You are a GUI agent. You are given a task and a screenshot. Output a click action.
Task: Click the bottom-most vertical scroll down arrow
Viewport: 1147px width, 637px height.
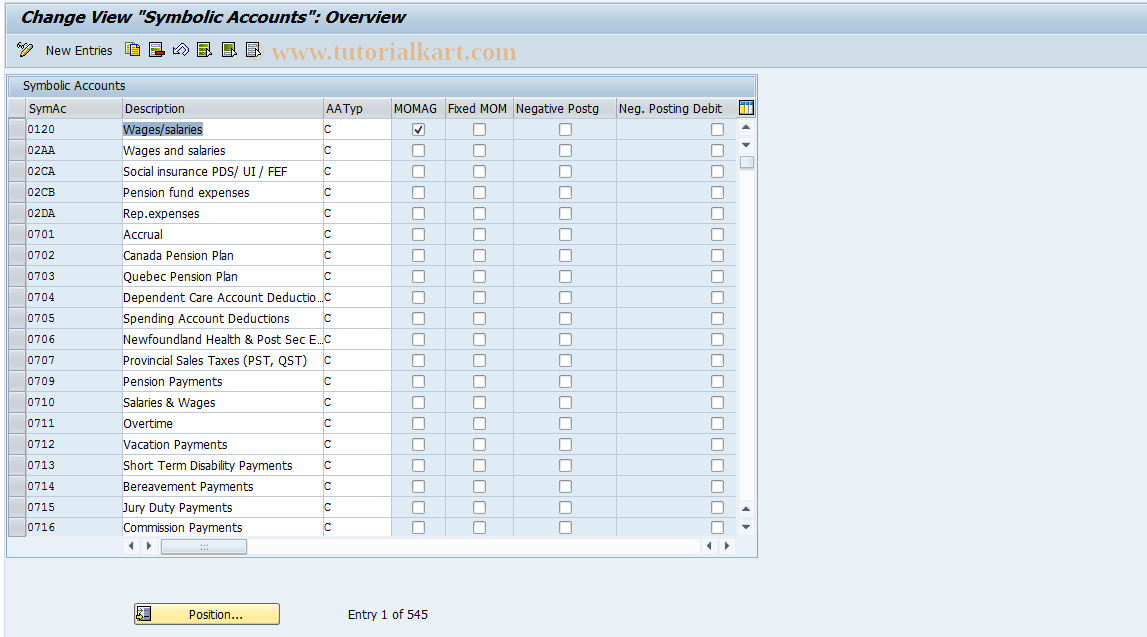click(x=746, y=527)
